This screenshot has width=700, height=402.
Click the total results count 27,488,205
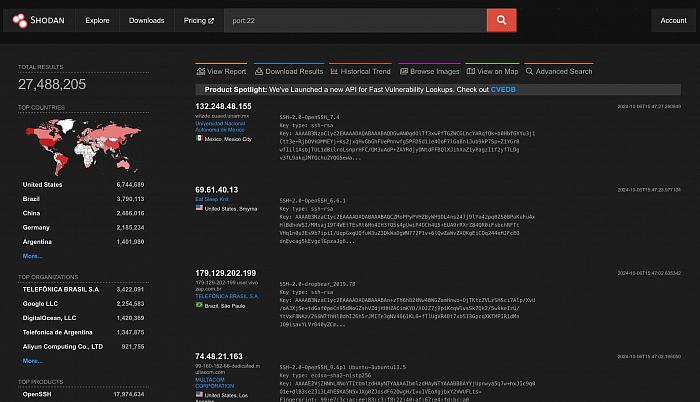(52, 84)
